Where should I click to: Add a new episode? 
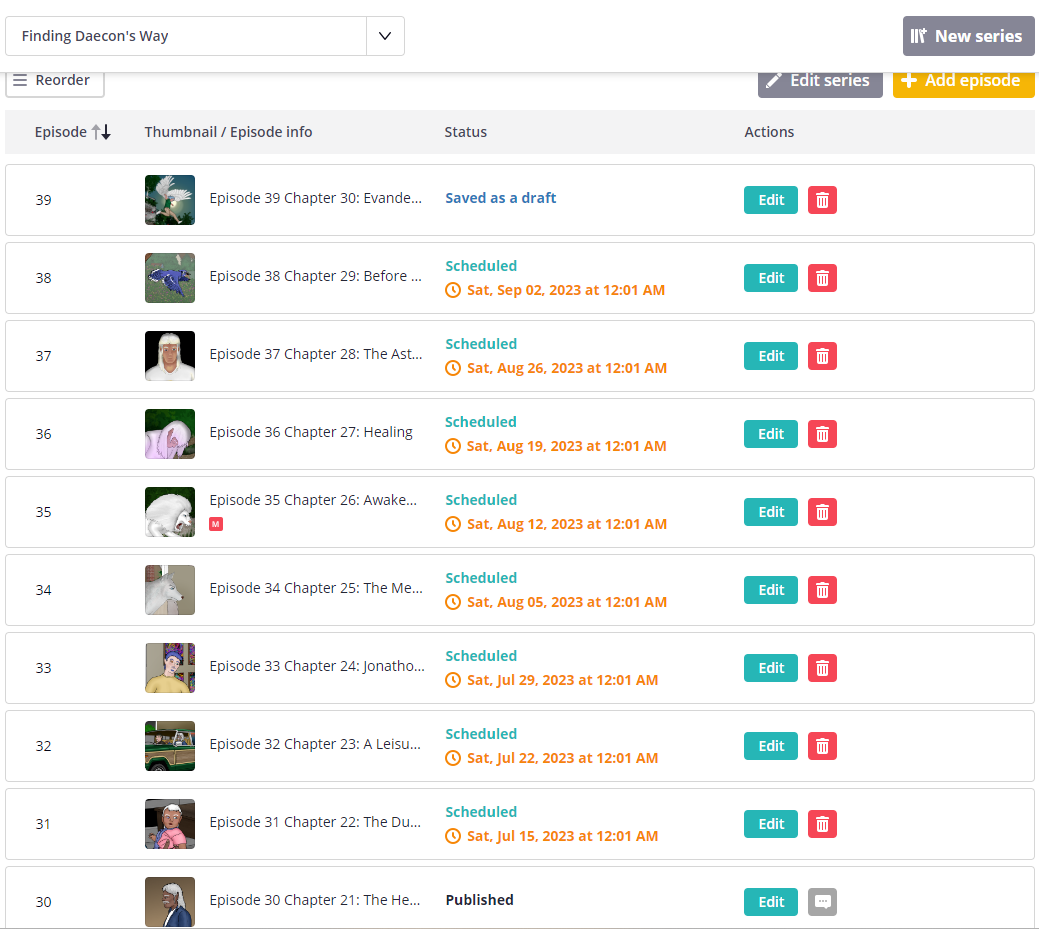pos(963,81)
